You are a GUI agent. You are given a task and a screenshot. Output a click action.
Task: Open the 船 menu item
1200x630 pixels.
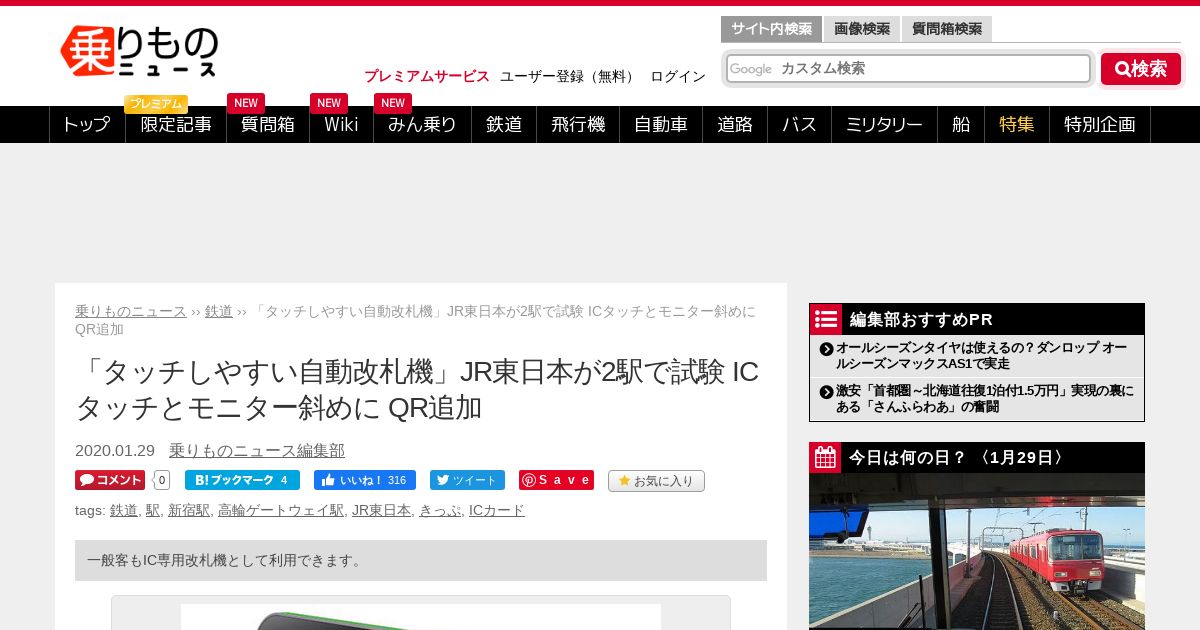(961, 124)
